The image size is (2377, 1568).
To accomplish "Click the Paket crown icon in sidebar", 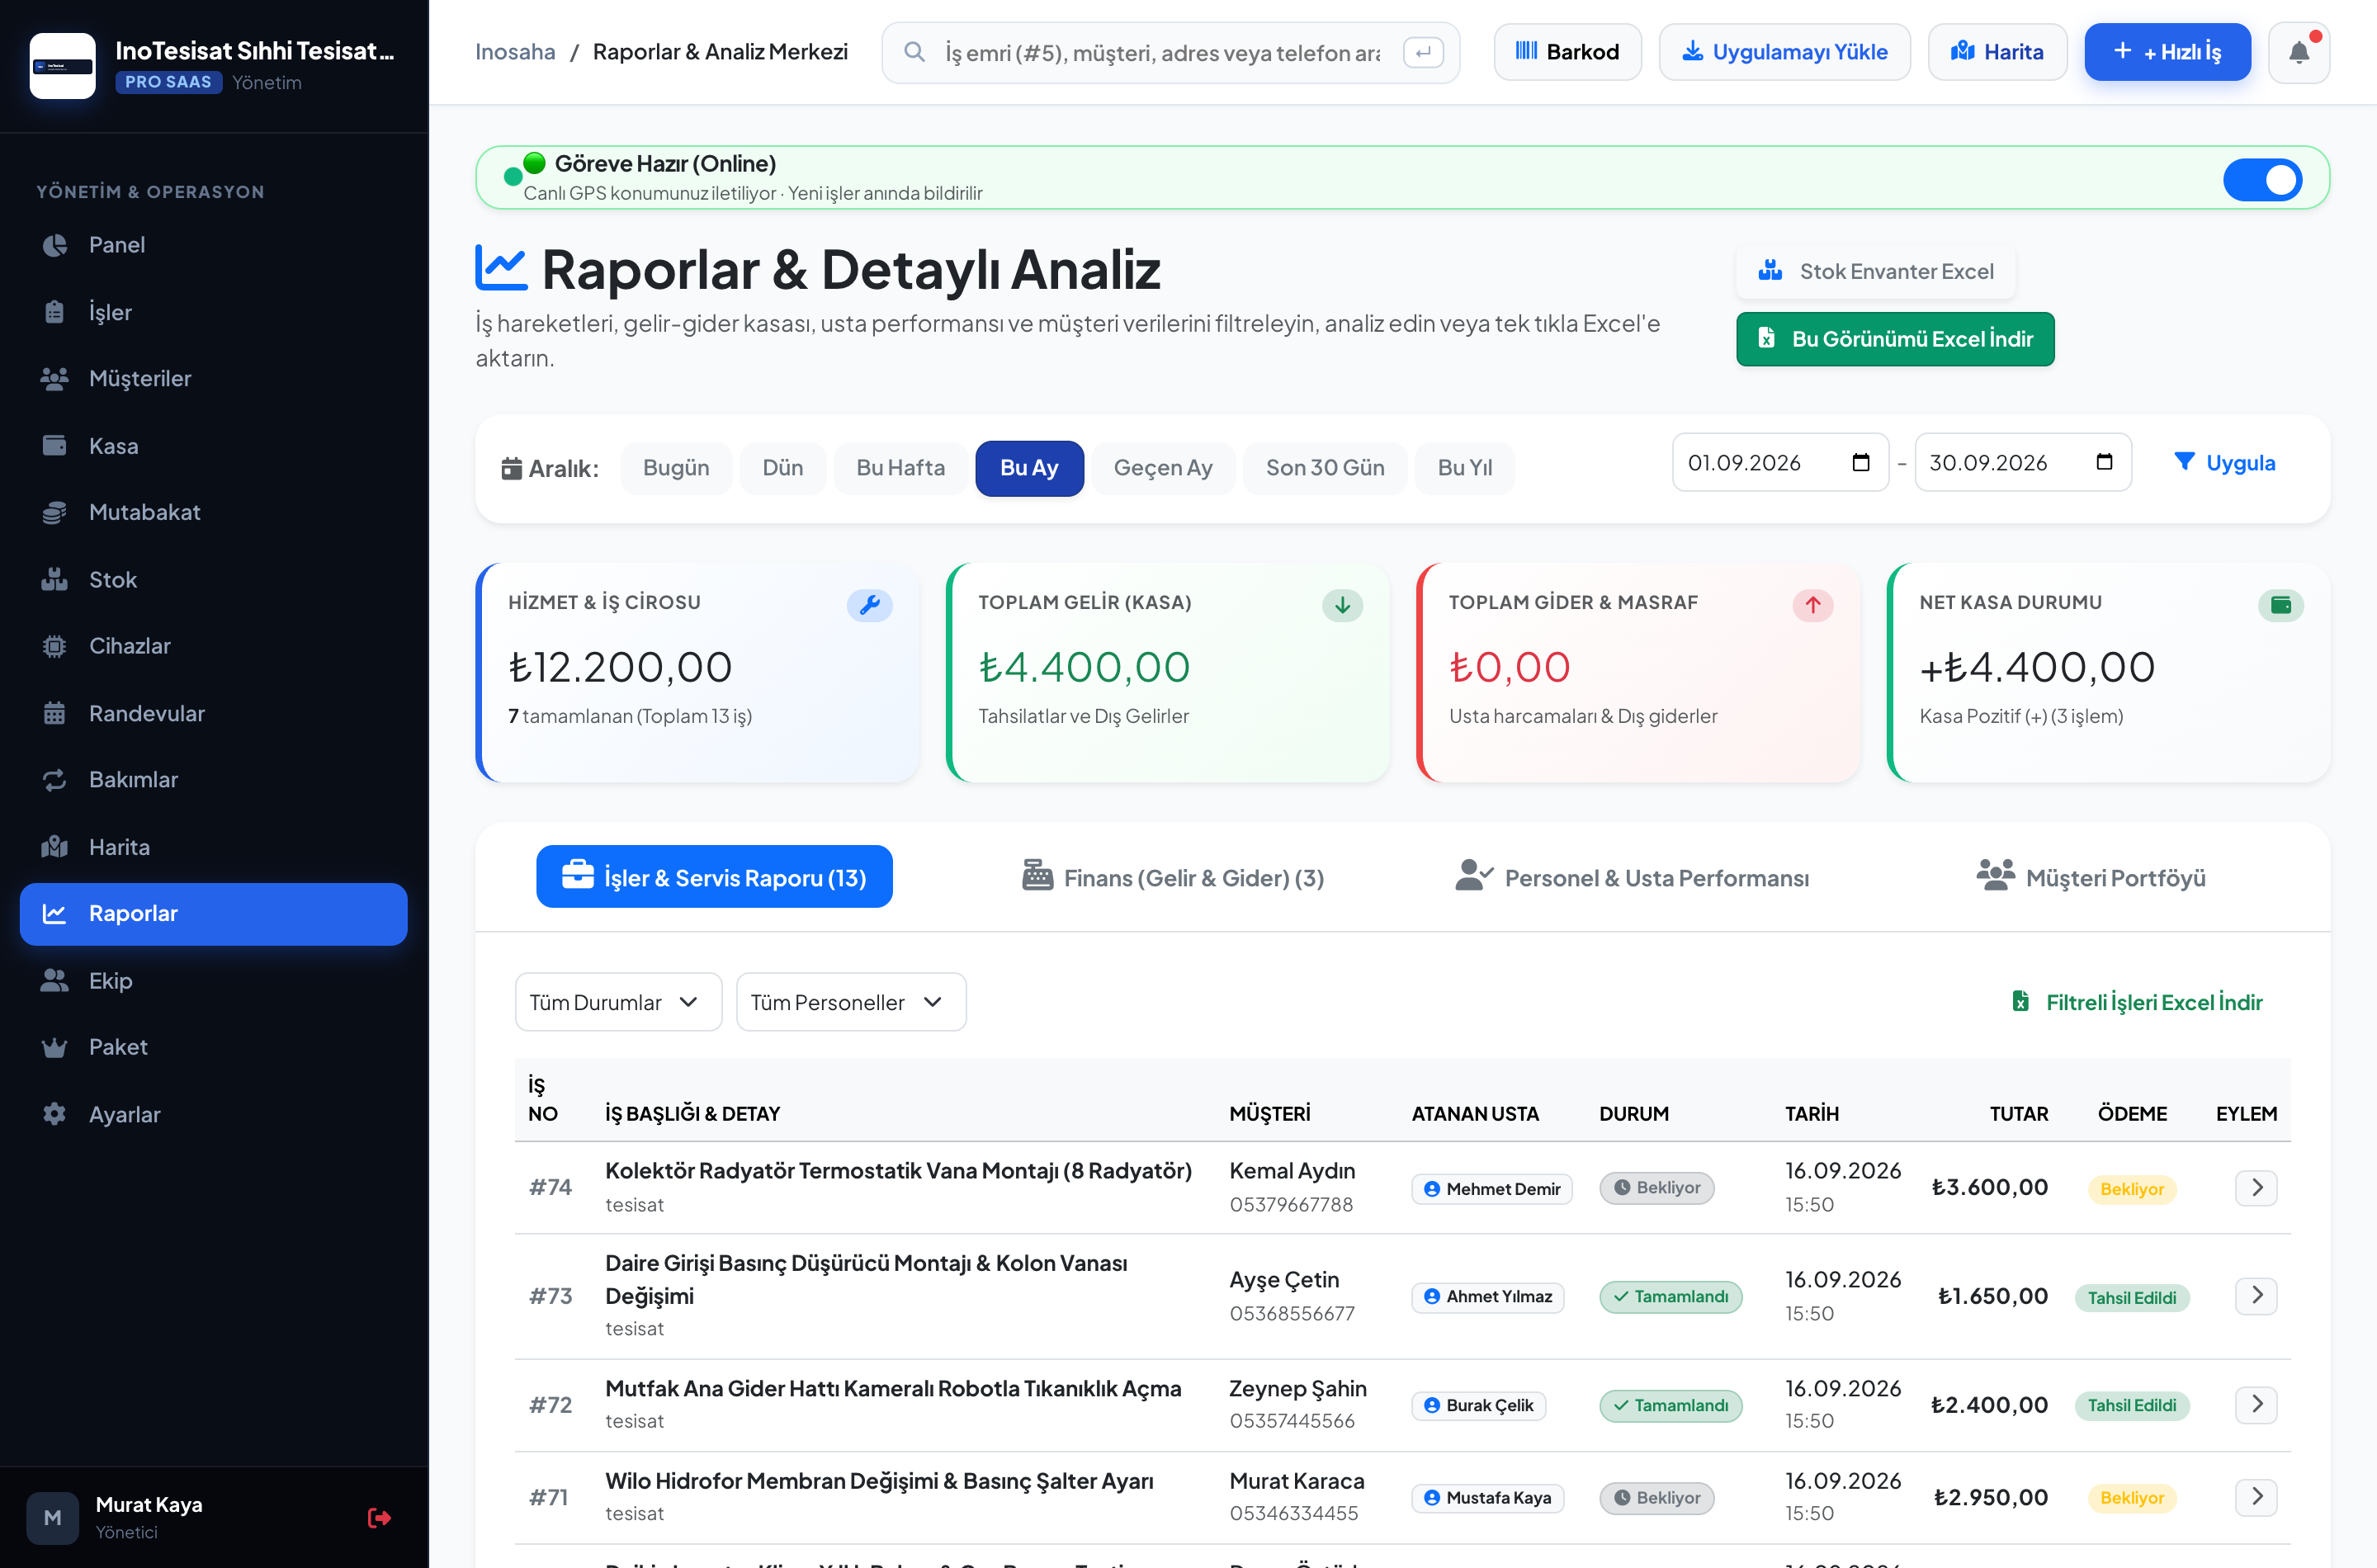I will click(54, 1047).
